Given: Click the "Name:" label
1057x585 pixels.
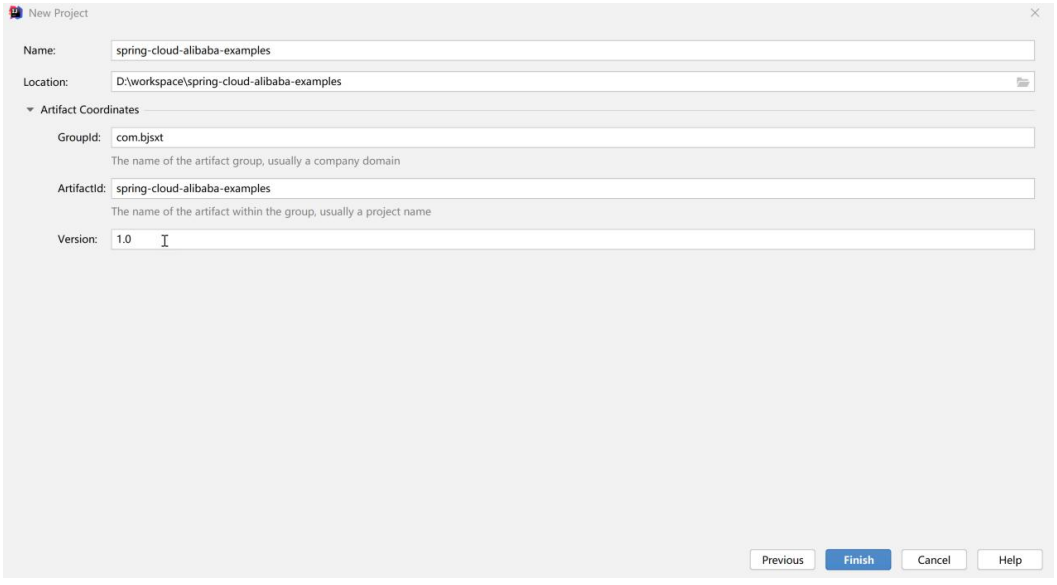Looking at the screenshot, I should coord(39,51).
